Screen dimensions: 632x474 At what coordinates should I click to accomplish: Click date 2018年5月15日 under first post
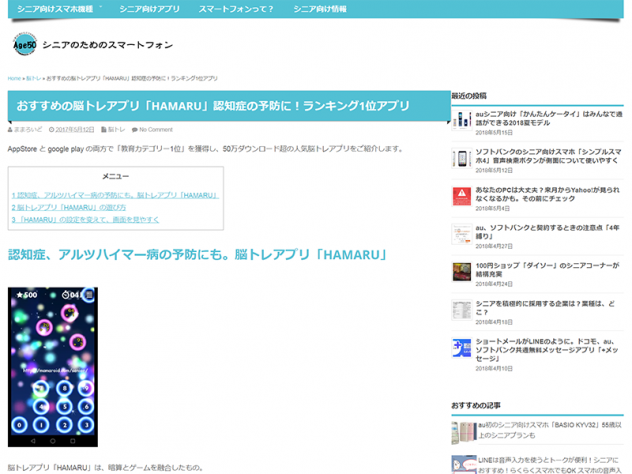coord(494,132)
